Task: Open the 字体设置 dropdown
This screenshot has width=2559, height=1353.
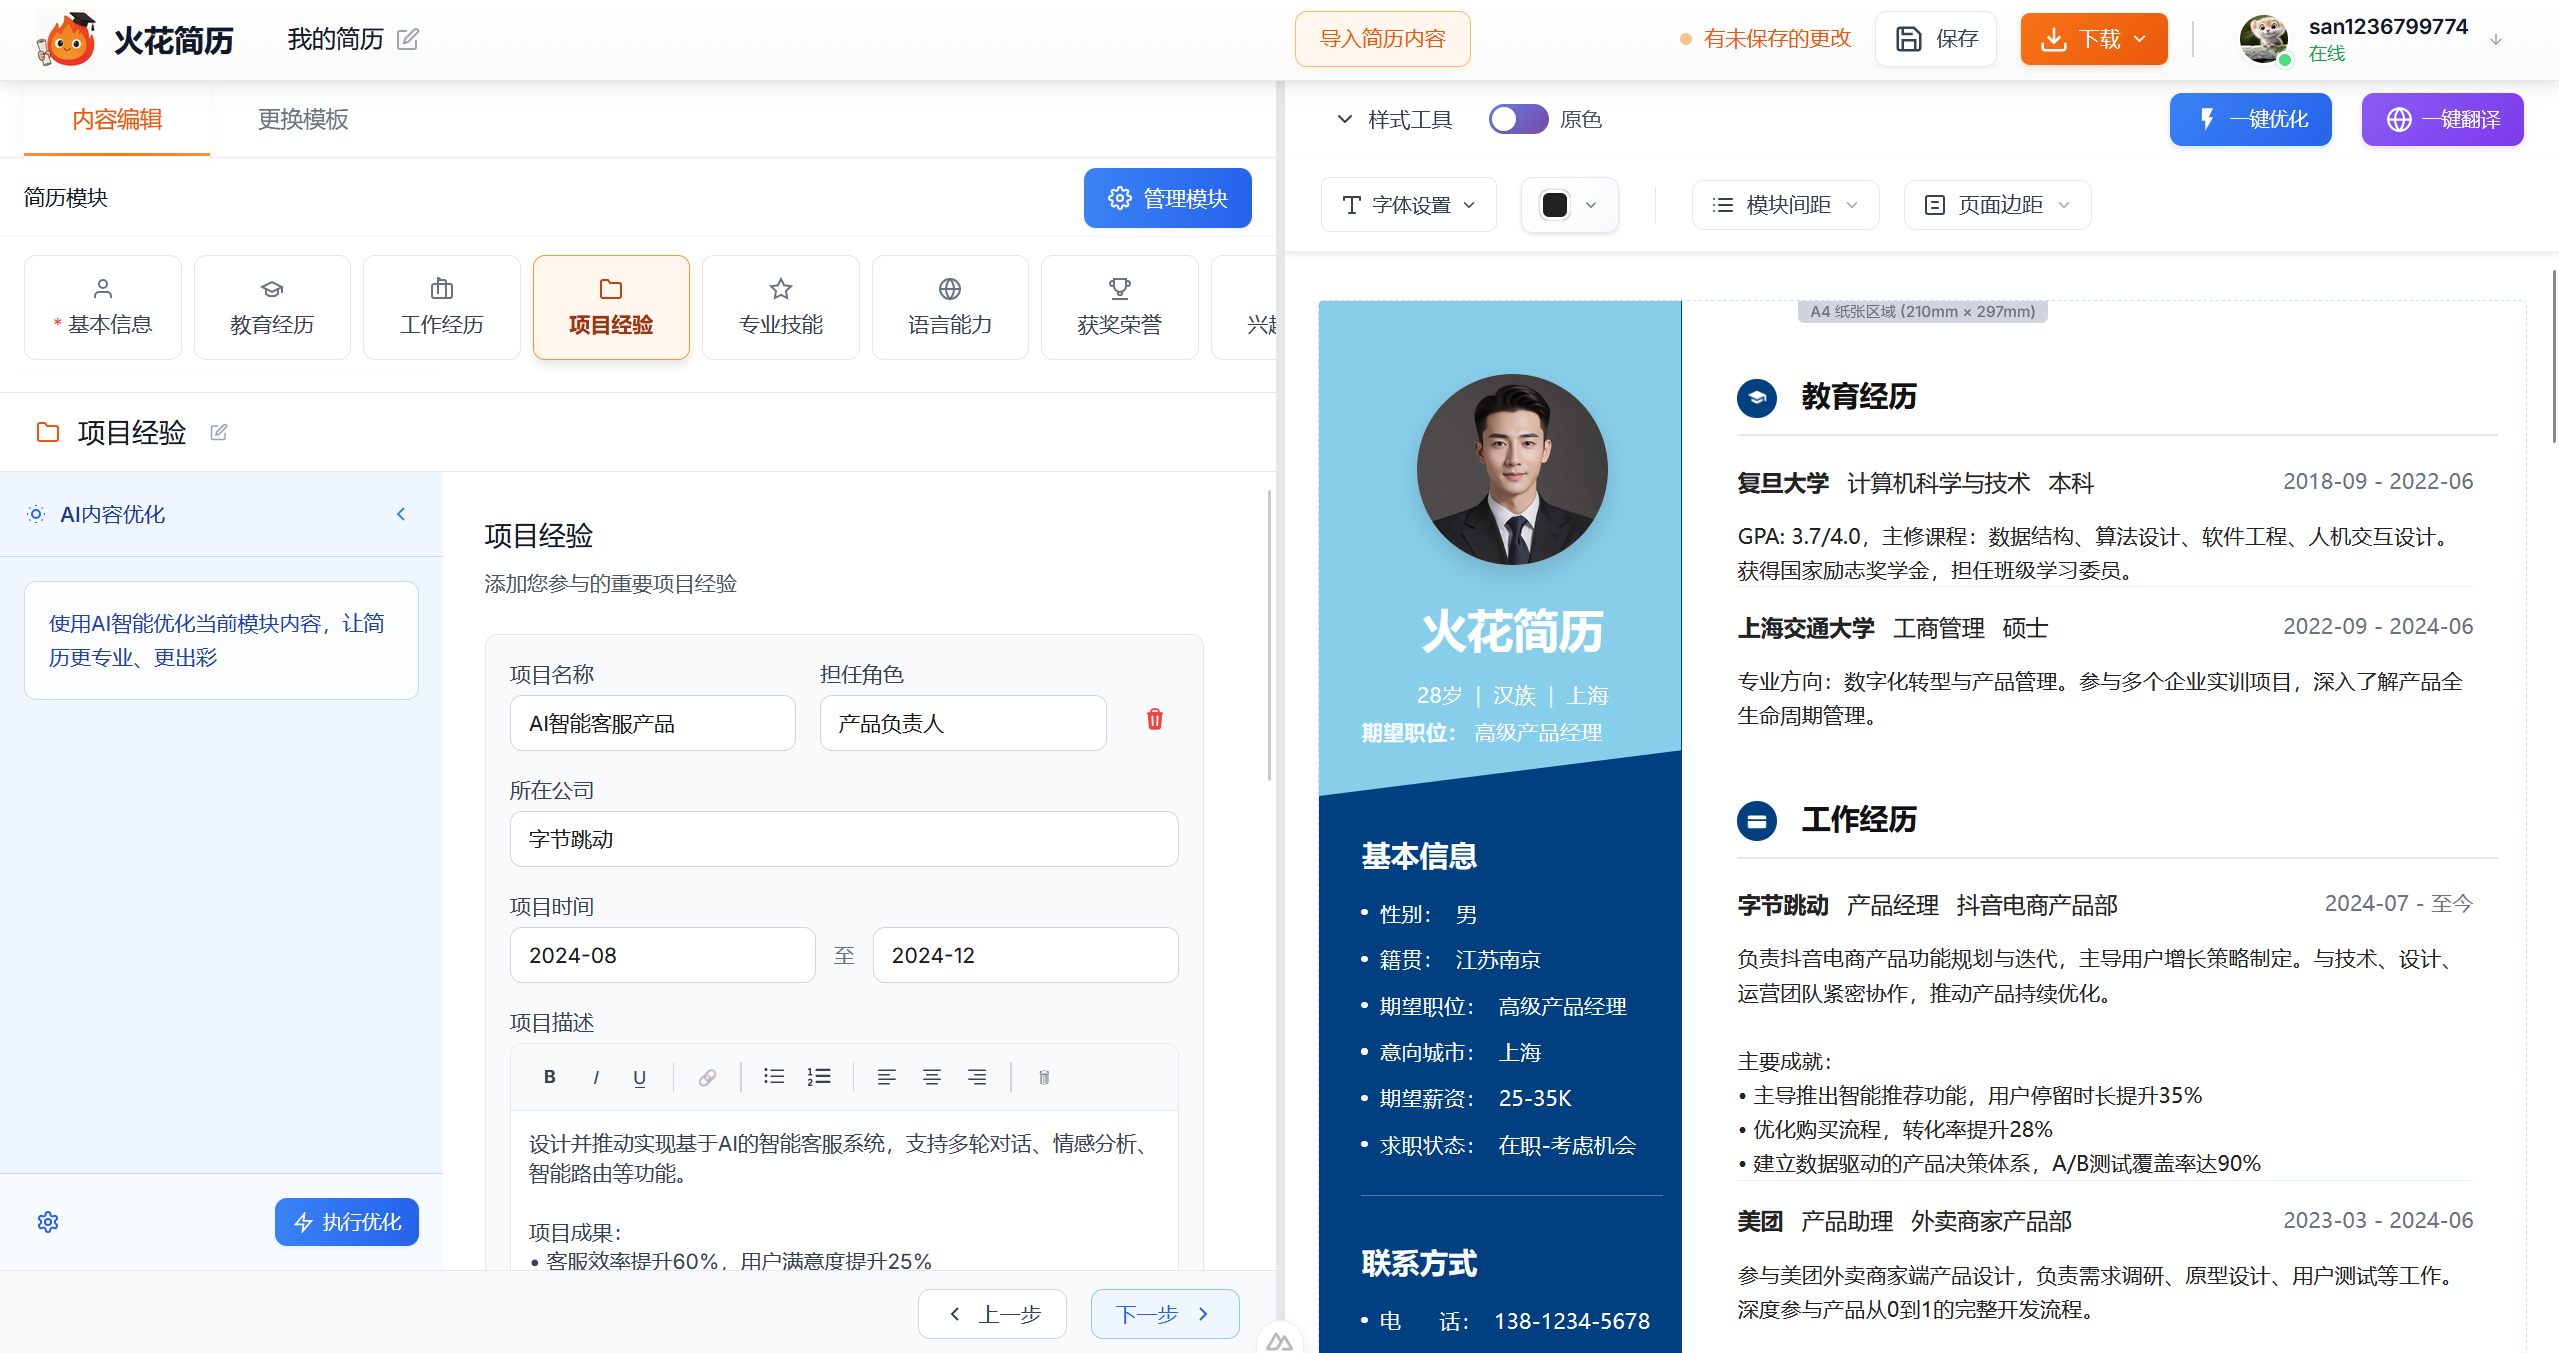Action: (1408, 204)
